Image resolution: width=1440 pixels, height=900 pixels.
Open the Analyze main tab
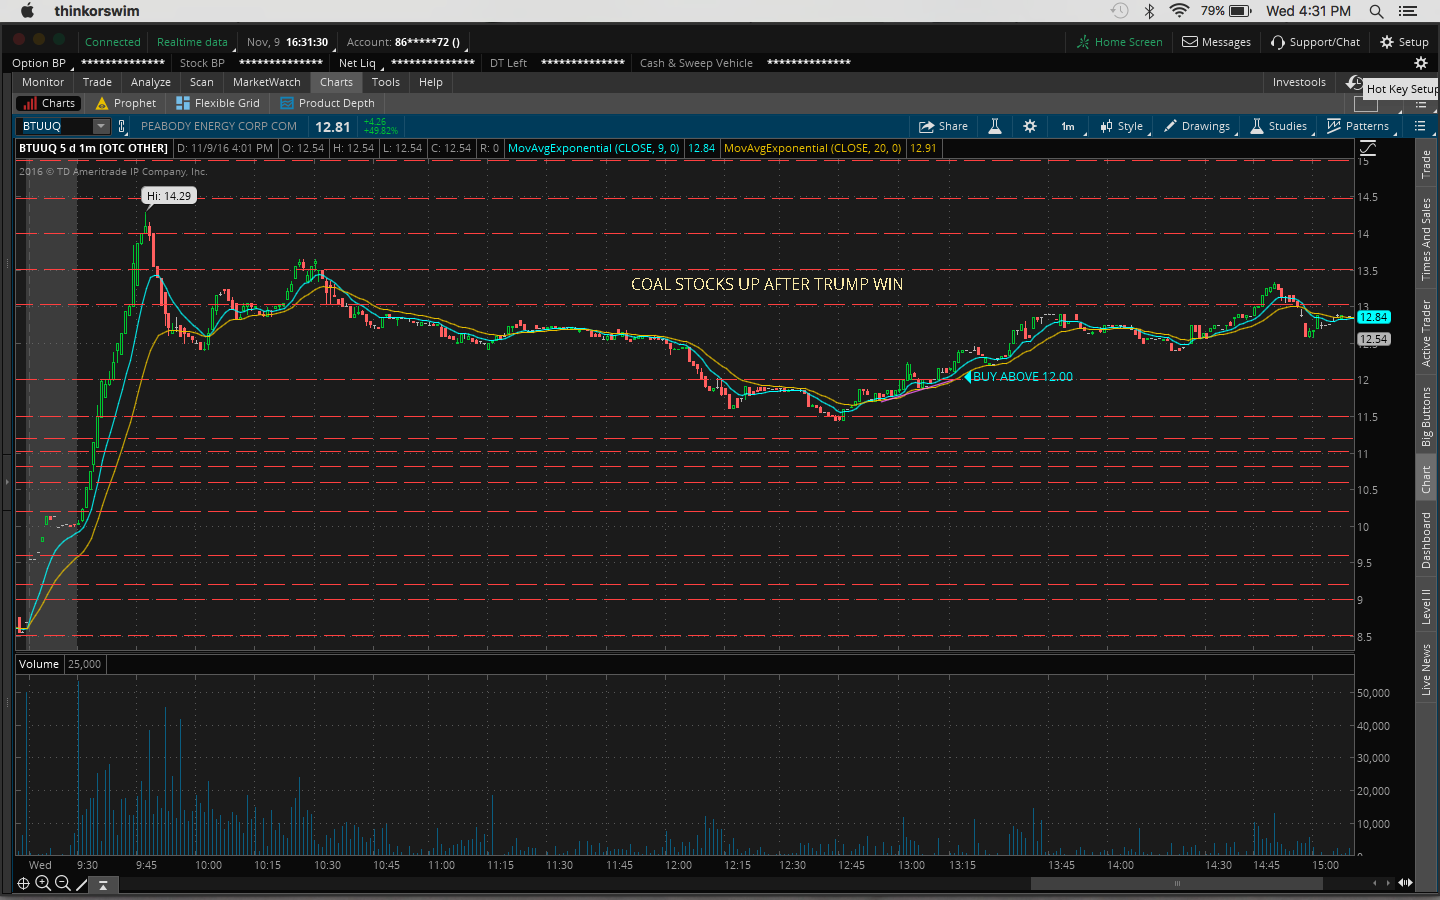pyautogui.click(x=151, y=82)
